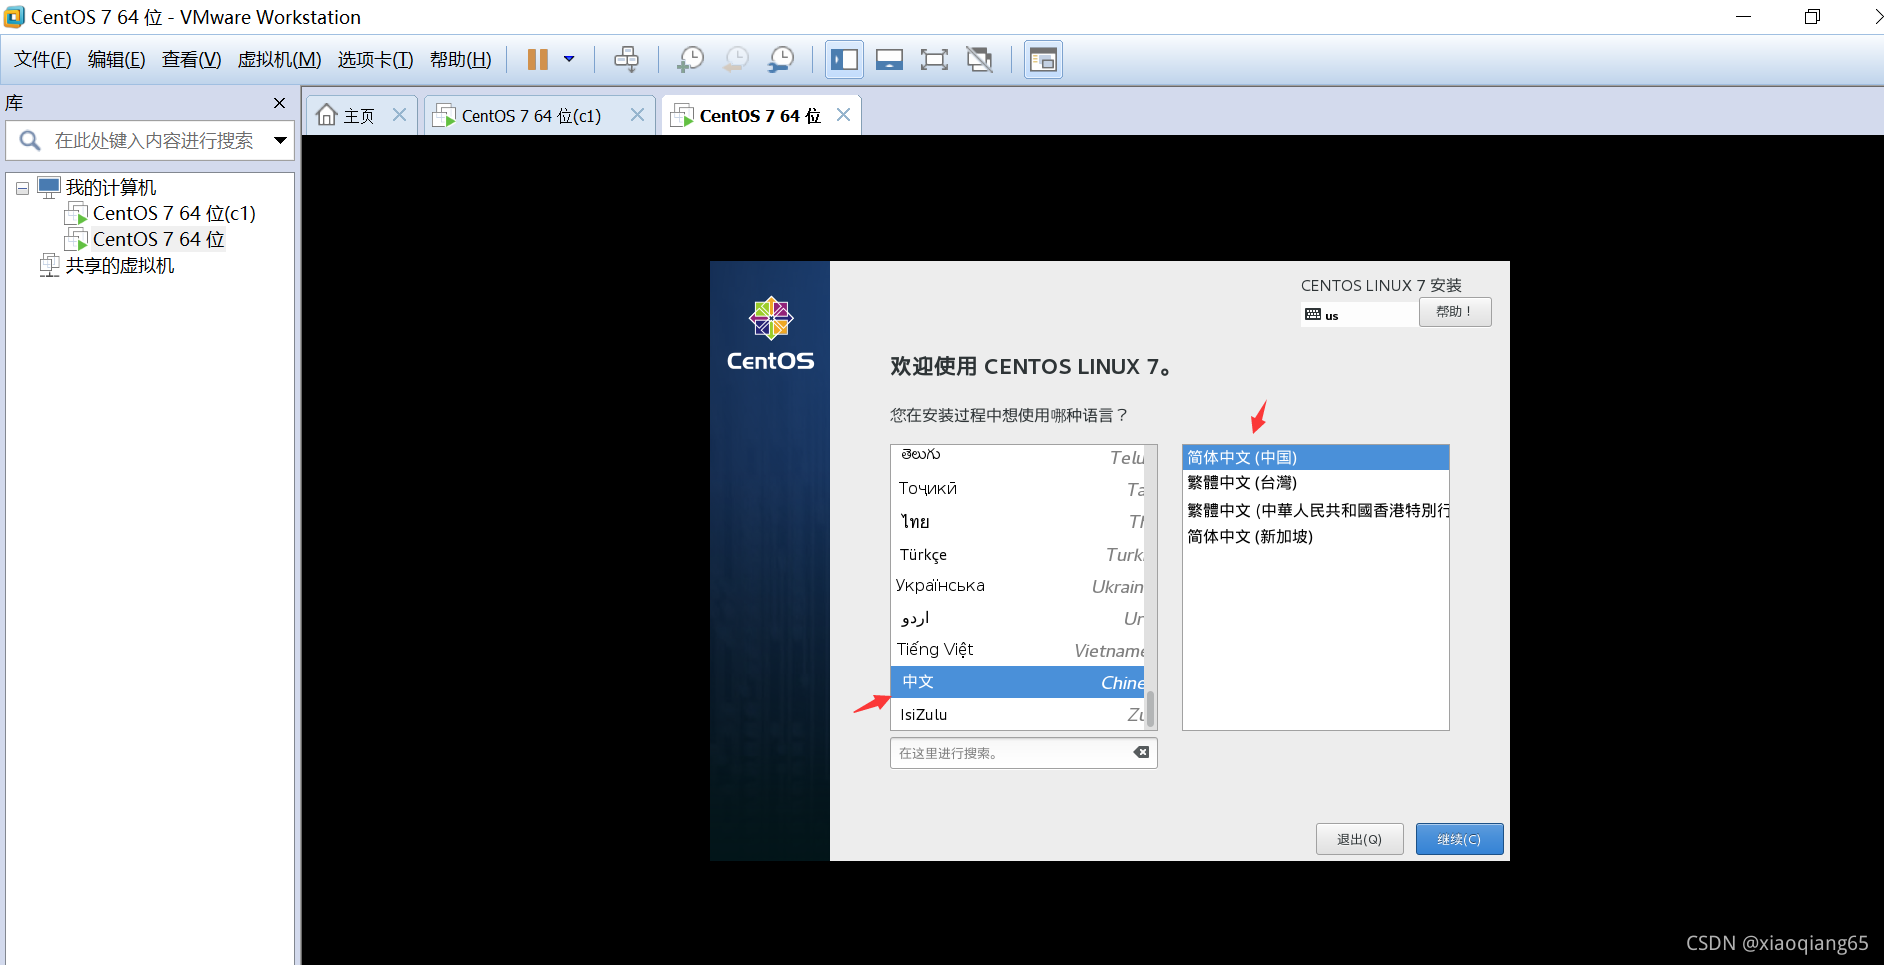The width and height of the screenshot is (1884, 965).
Task: Click the CentOS logo in installer sidebar
Action: click(x=770, y=334)
